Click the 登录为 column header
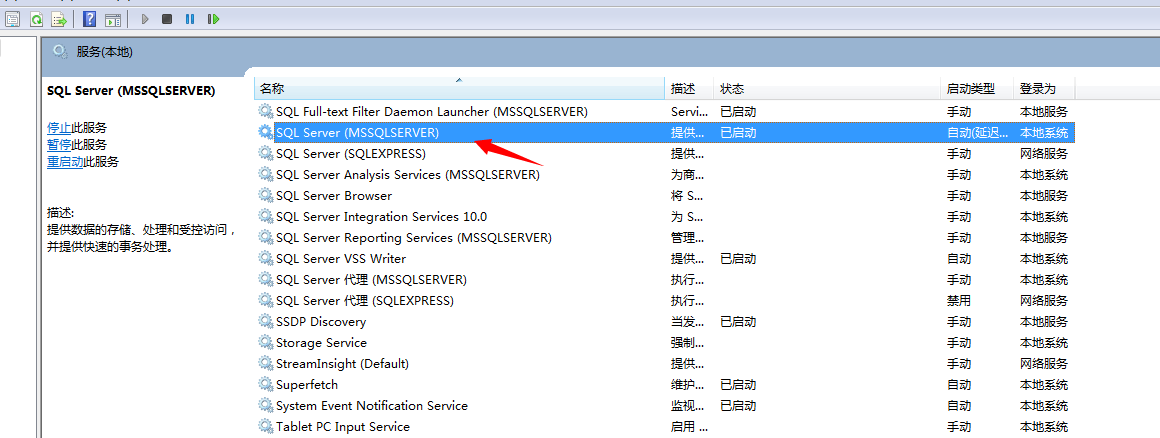The height and width of the screenshot is (438, 1160). 1037,89
